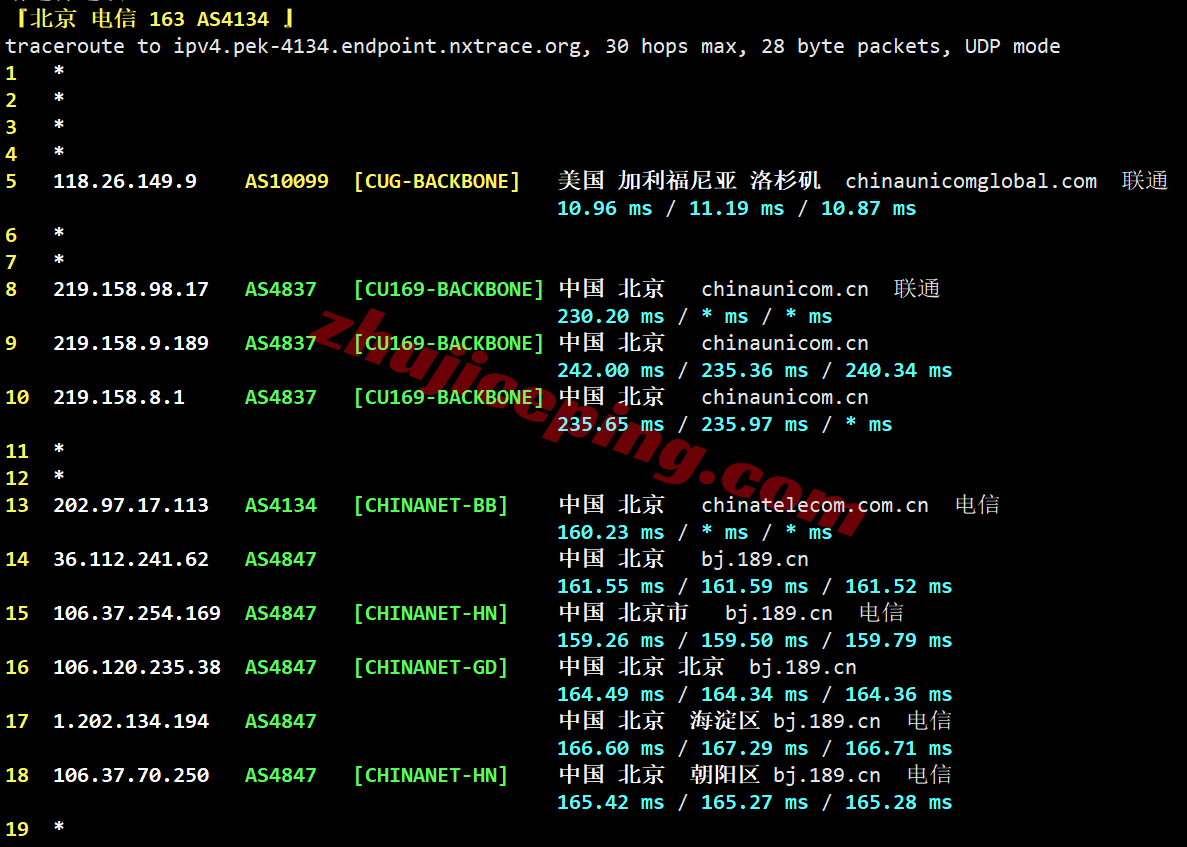
Task: Select IP address 36.112.241.62
Action: click(x=131, y=559)
